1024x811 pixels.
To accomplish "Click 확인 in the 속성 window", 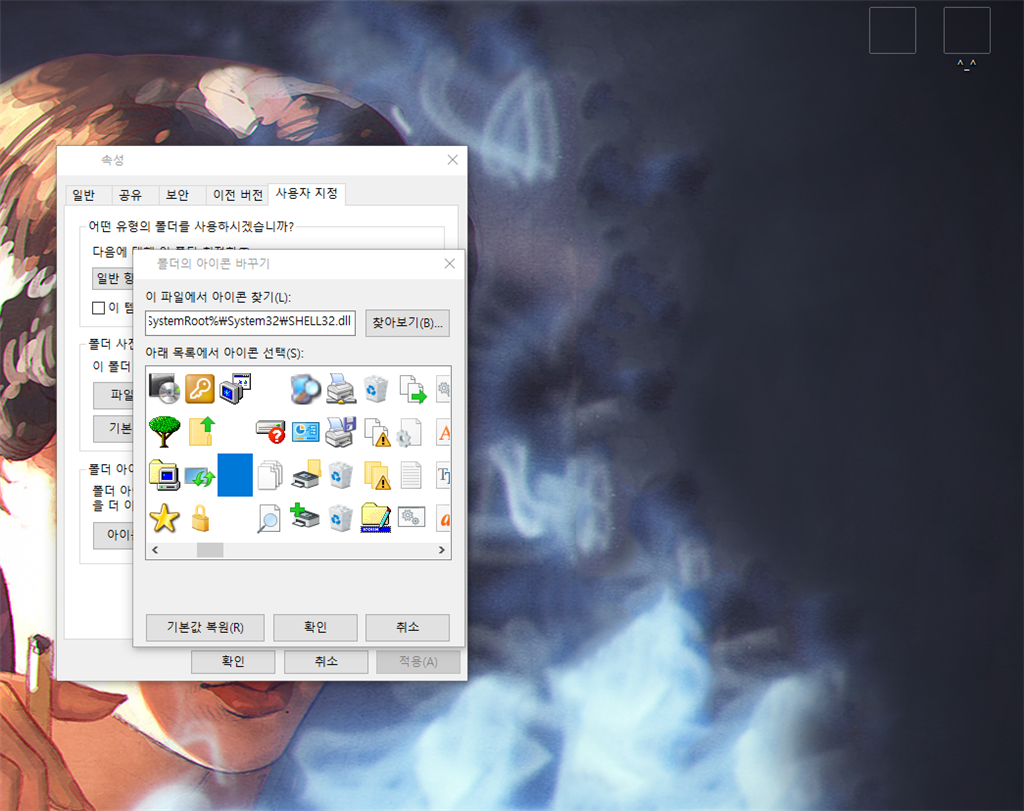I will [233, 661].
